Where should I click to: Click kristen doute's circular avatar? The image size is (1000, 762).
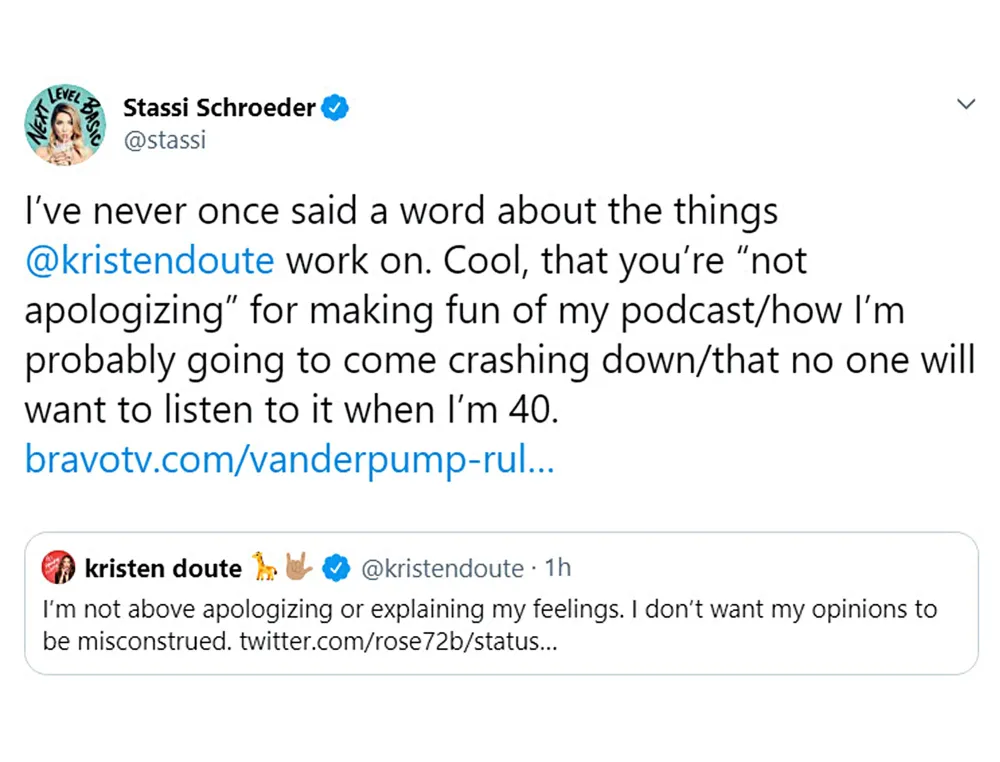(58, 566)
